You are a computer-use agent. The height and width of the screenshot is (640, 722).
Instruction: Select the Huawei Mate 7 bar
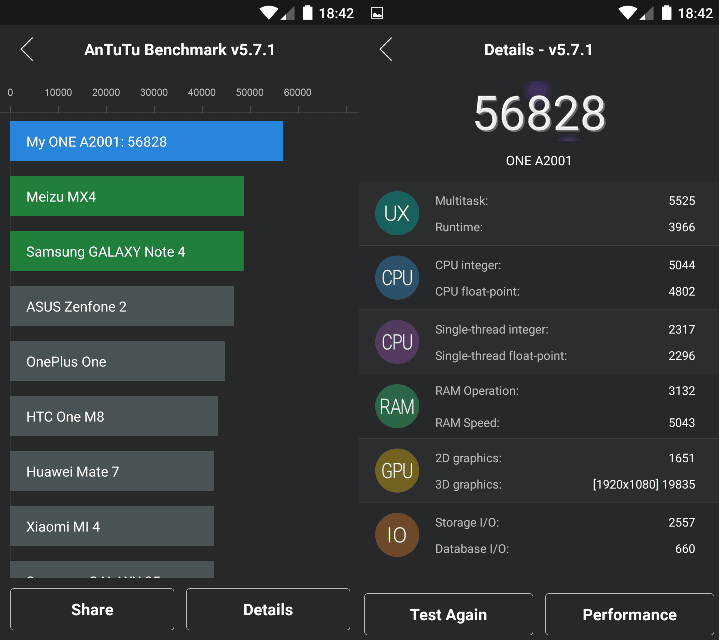click(x=112, y=471)
